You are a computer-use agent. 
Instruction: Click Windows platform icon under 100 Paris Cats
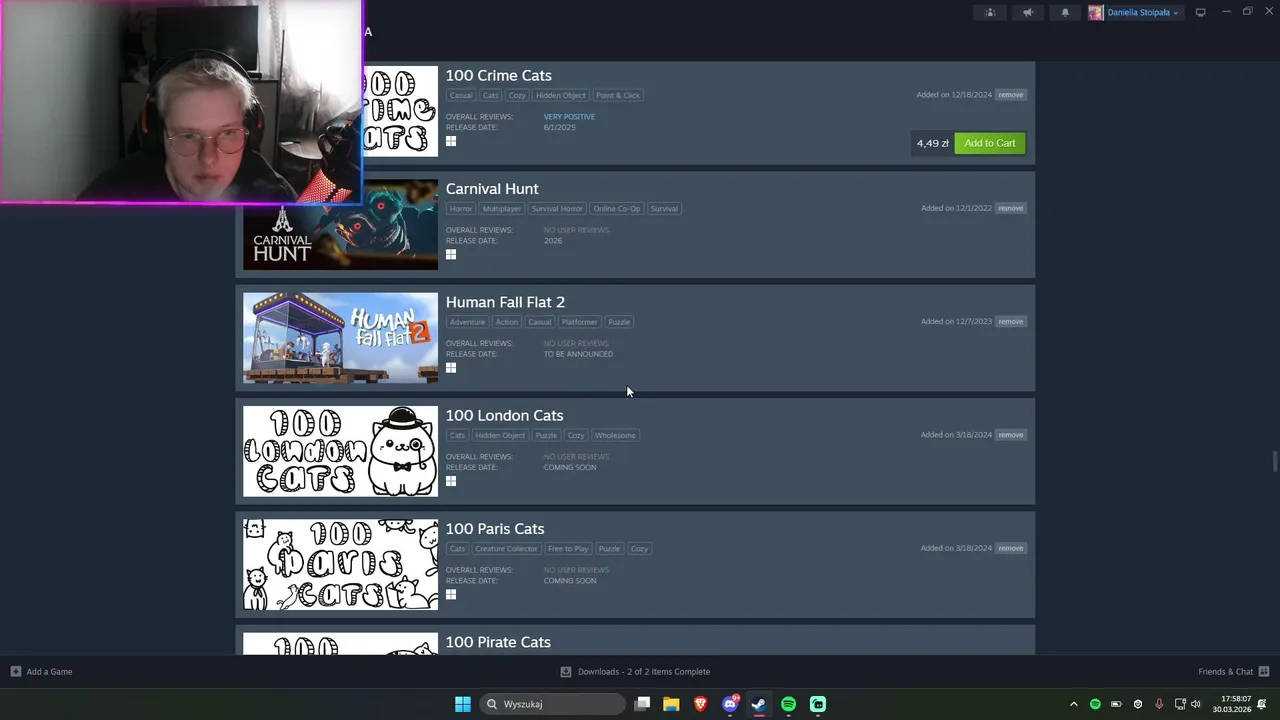point(451,594)
